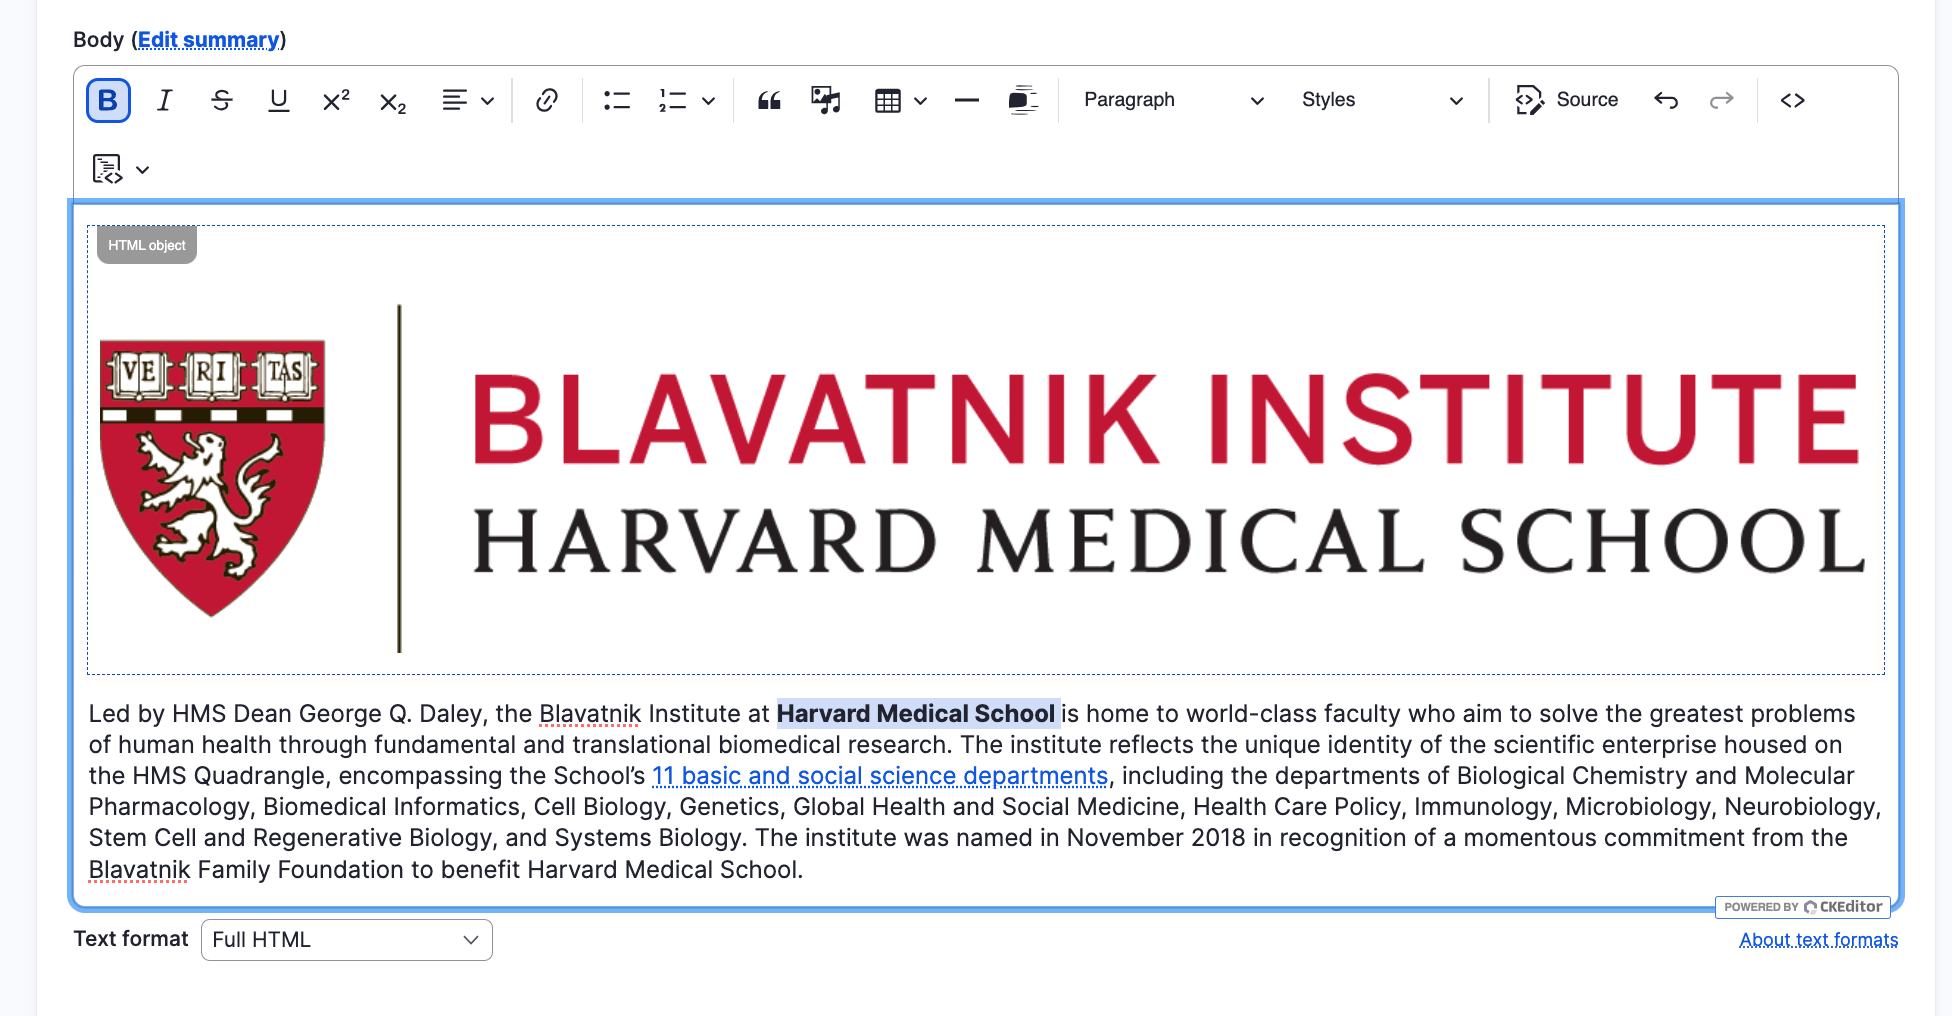Toggle Bold formatting button
Screen dimensions: 1952x1016
pyautogui.click(x=108, y=100)
